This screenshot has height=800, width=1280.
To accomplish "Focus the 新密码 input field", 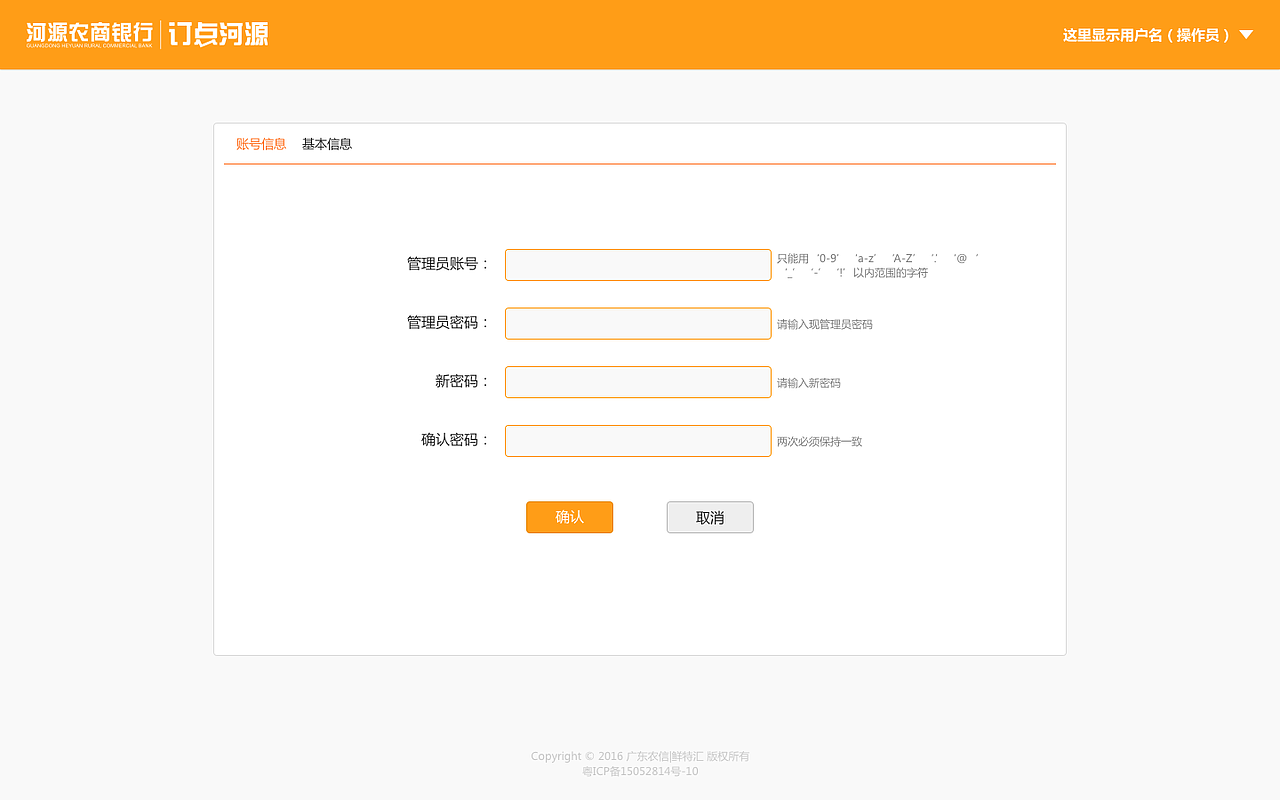I will coord(638,382).
